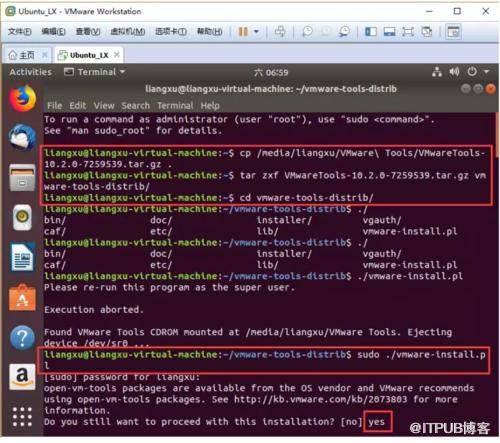This screenshot has height=443, width=500.
Task: Open the 查看(V) menu
Action: coord(88,32)
